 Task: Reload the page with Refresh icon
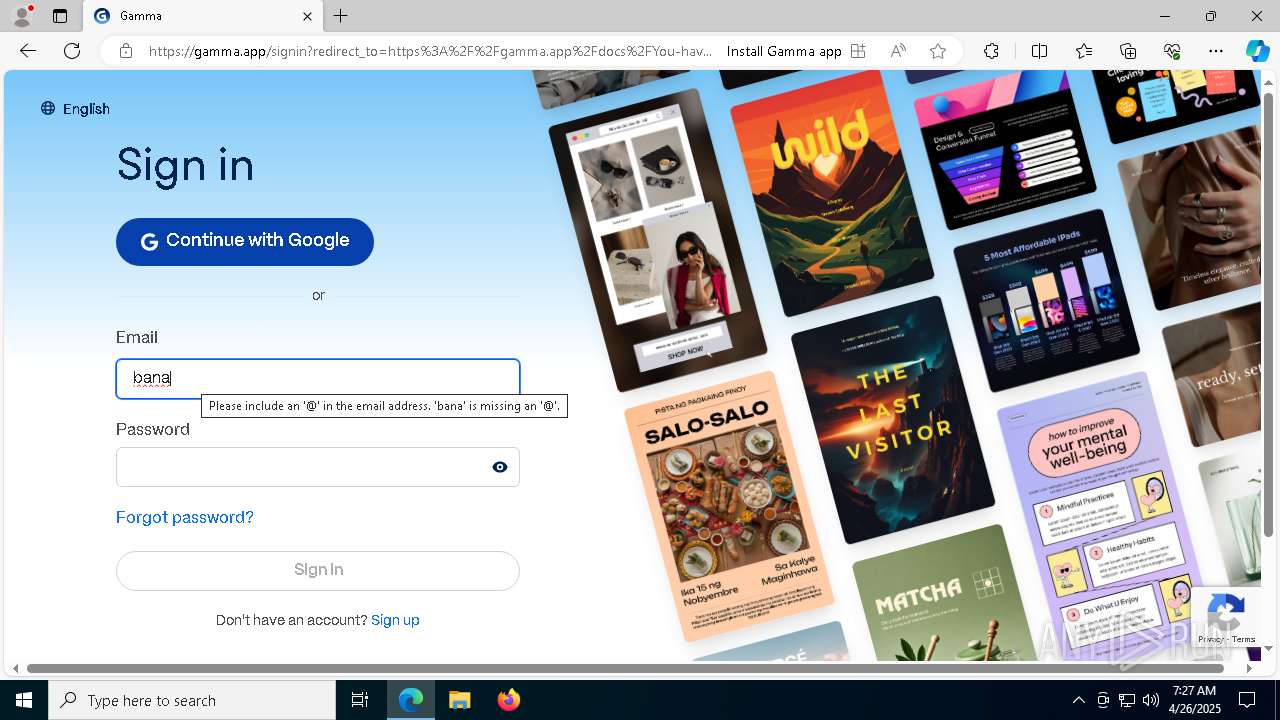click(72, 51)
